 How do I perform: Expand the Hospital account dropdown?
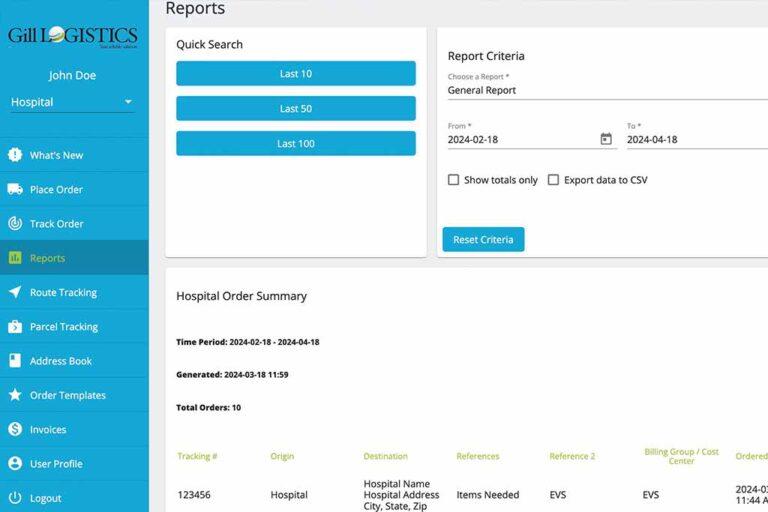[128, 102]
